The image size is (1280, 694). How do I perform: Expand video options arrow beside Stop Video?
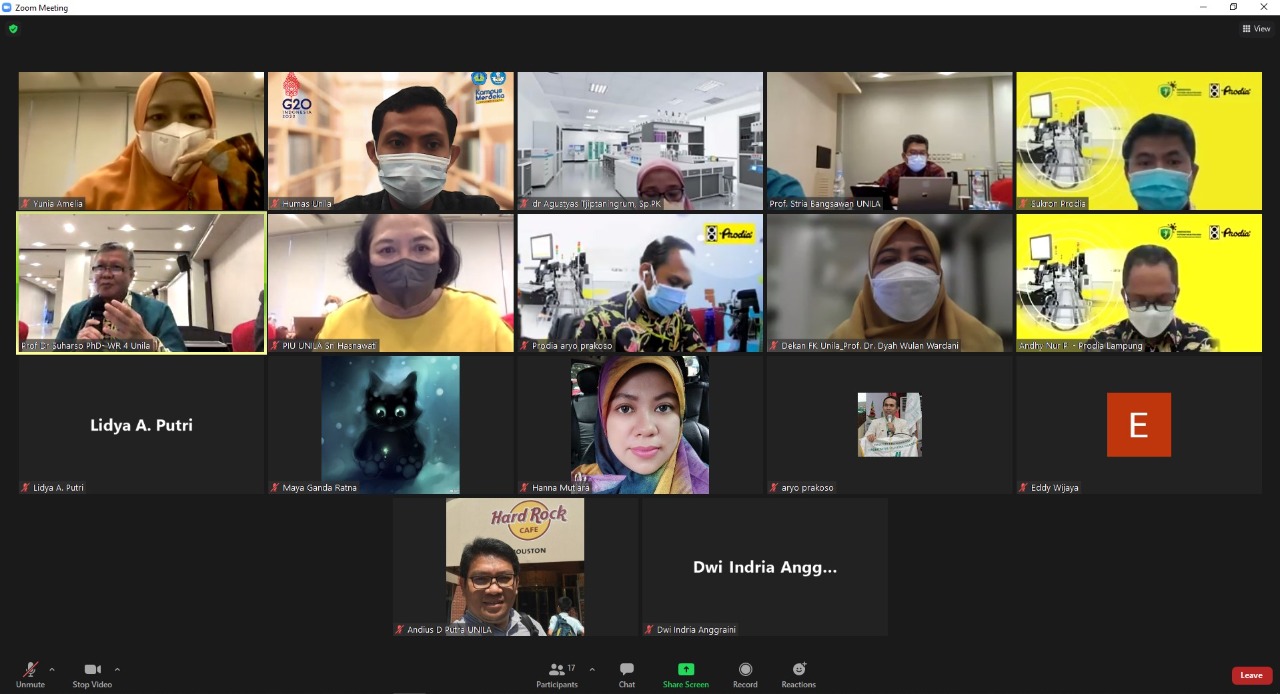tap(117, 670)
